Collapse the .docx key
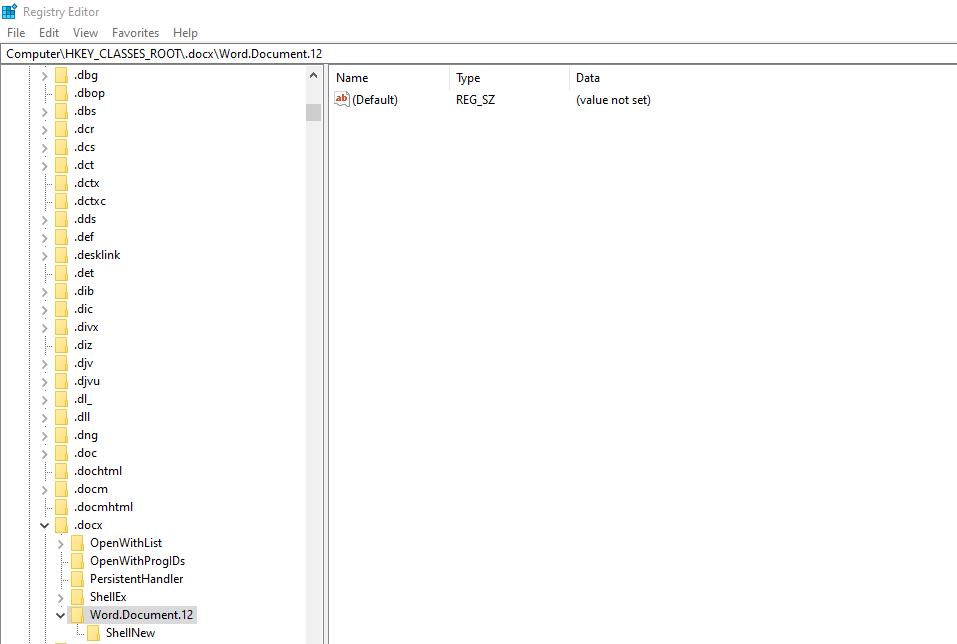Screen dimensions: 957x644 (x=45, y=525)
